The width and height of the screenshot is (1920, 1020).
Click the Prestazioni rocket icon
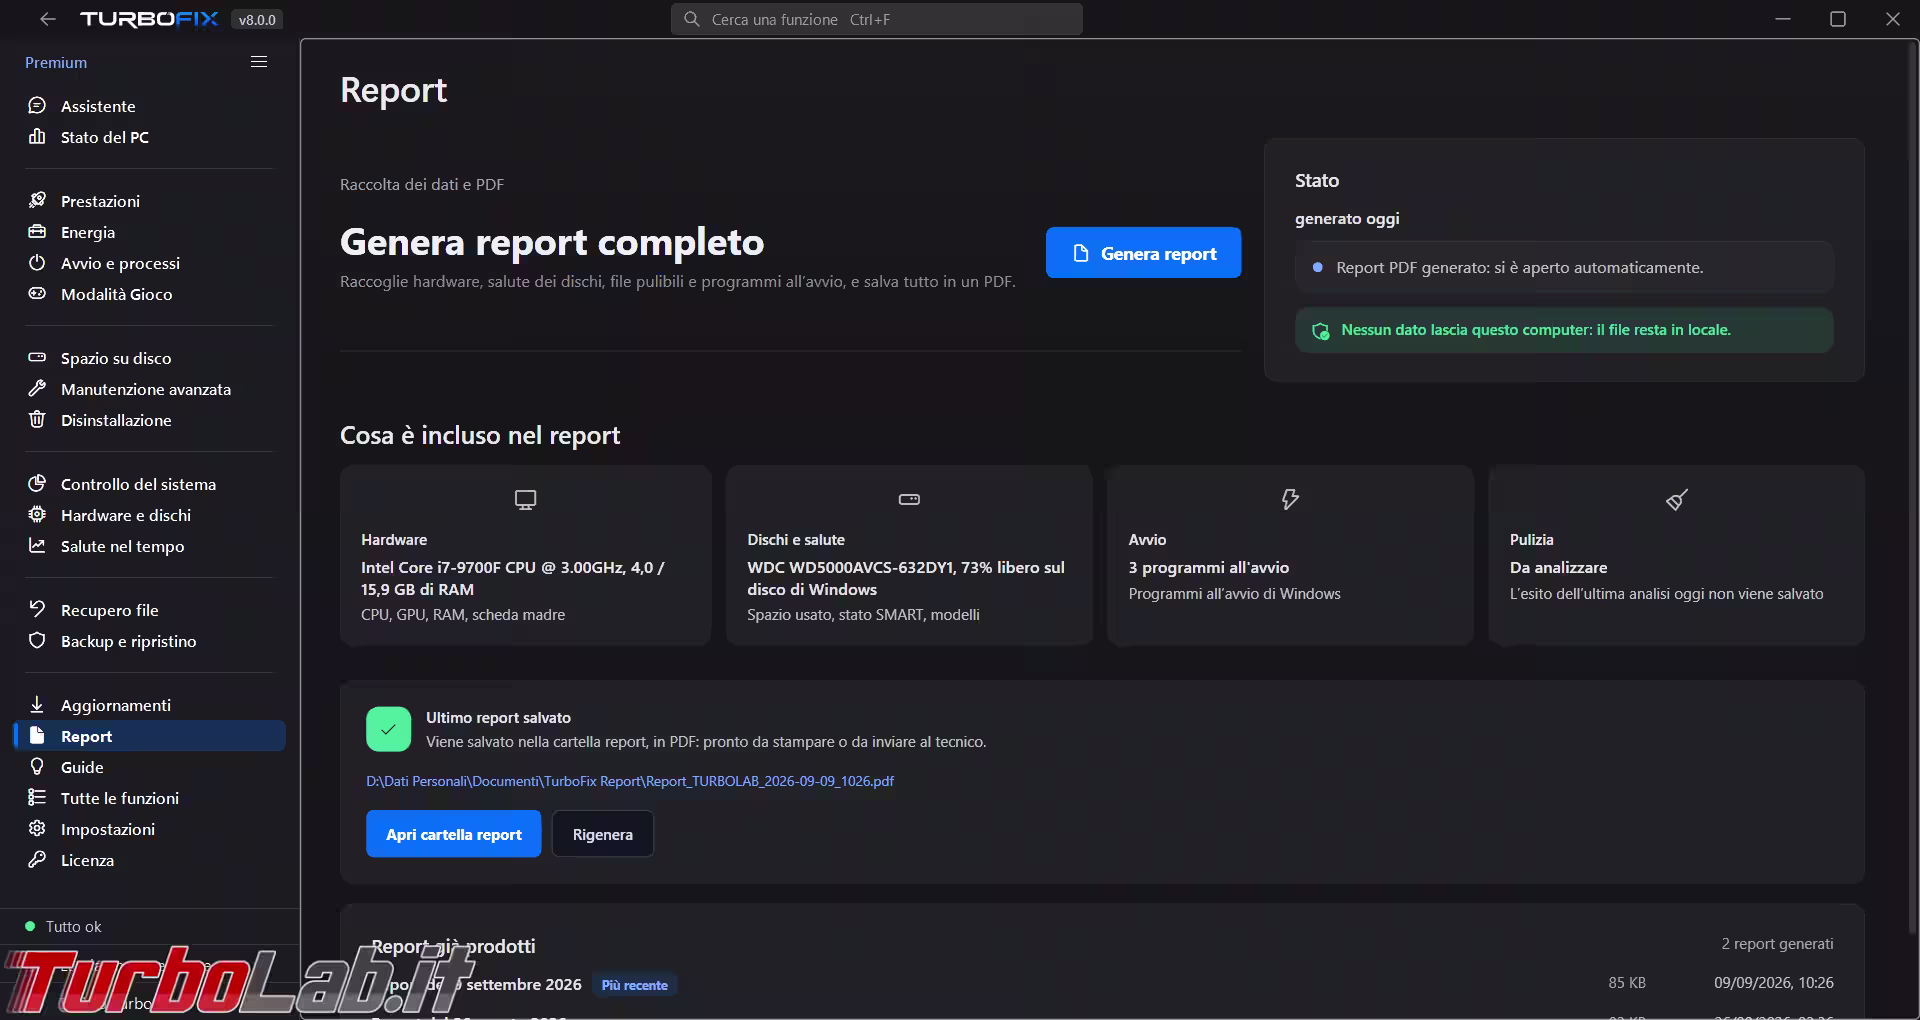pos(37,201)
